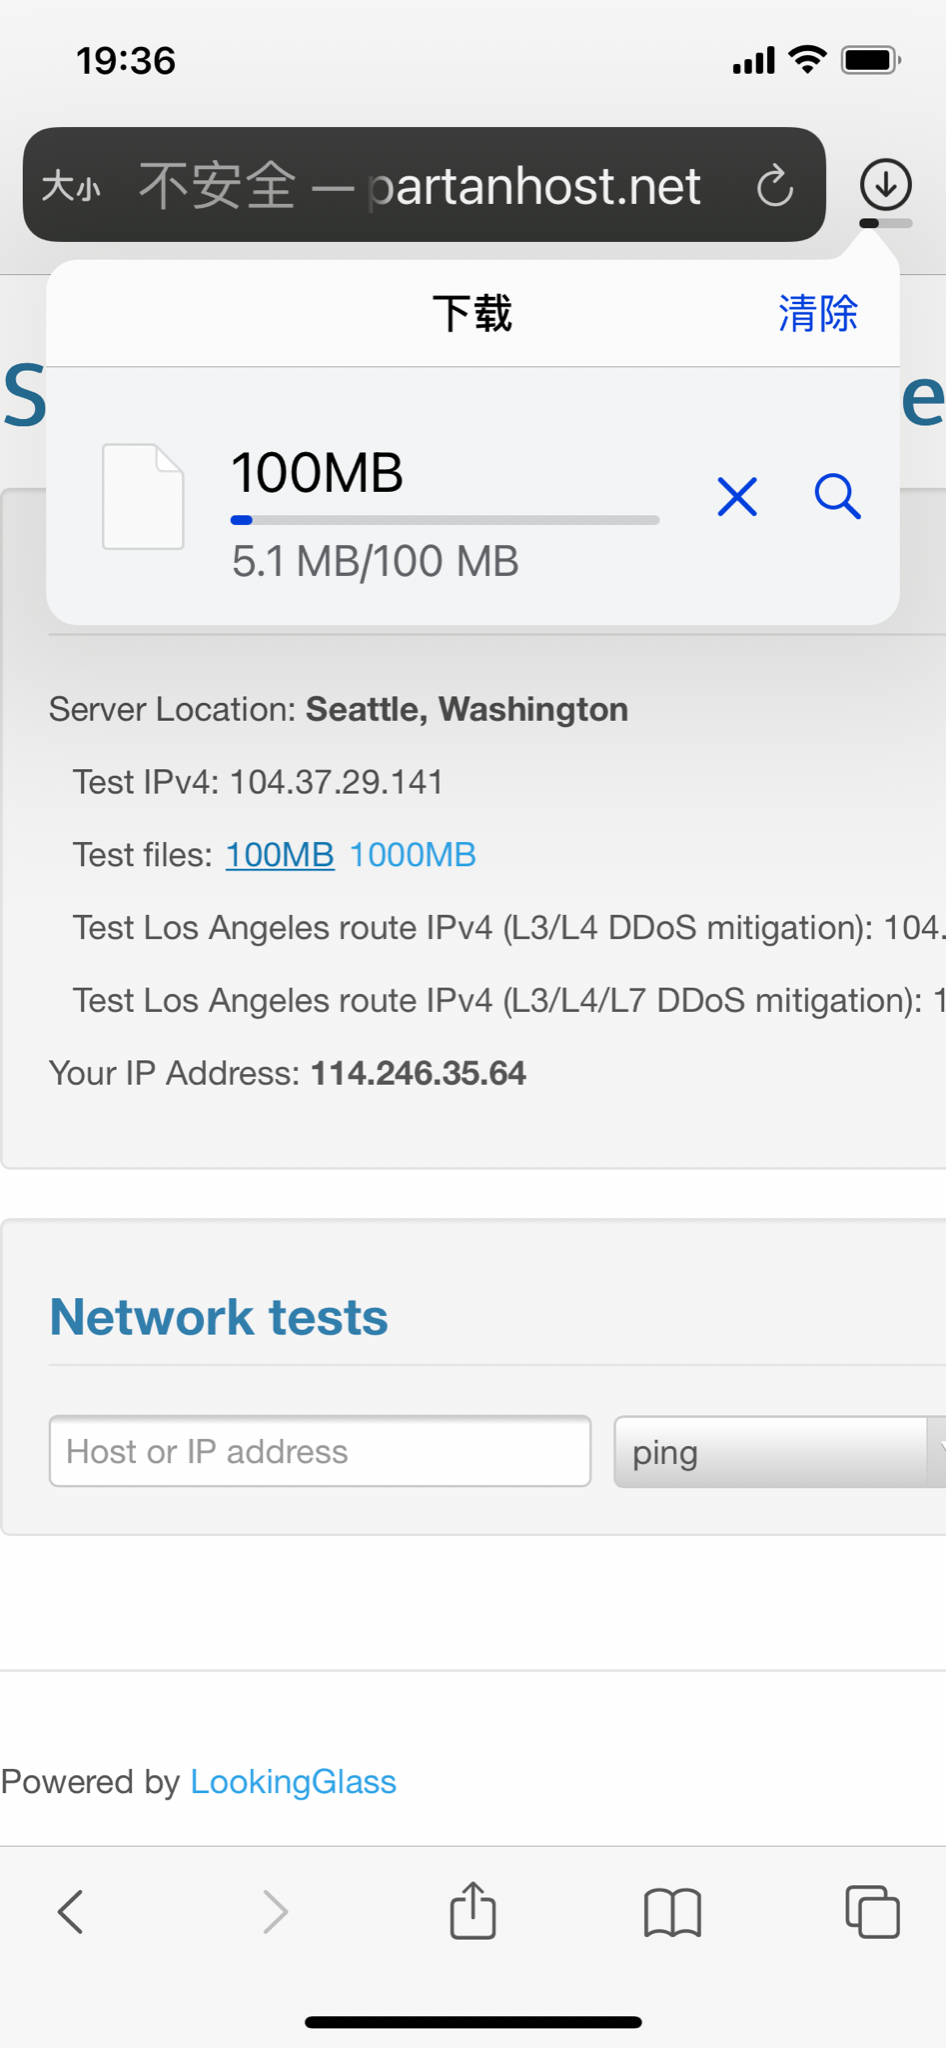Screen dimensions: 946x2048
Task: Cancel the 100MB download with X
Action: click(x=737, y=496)
